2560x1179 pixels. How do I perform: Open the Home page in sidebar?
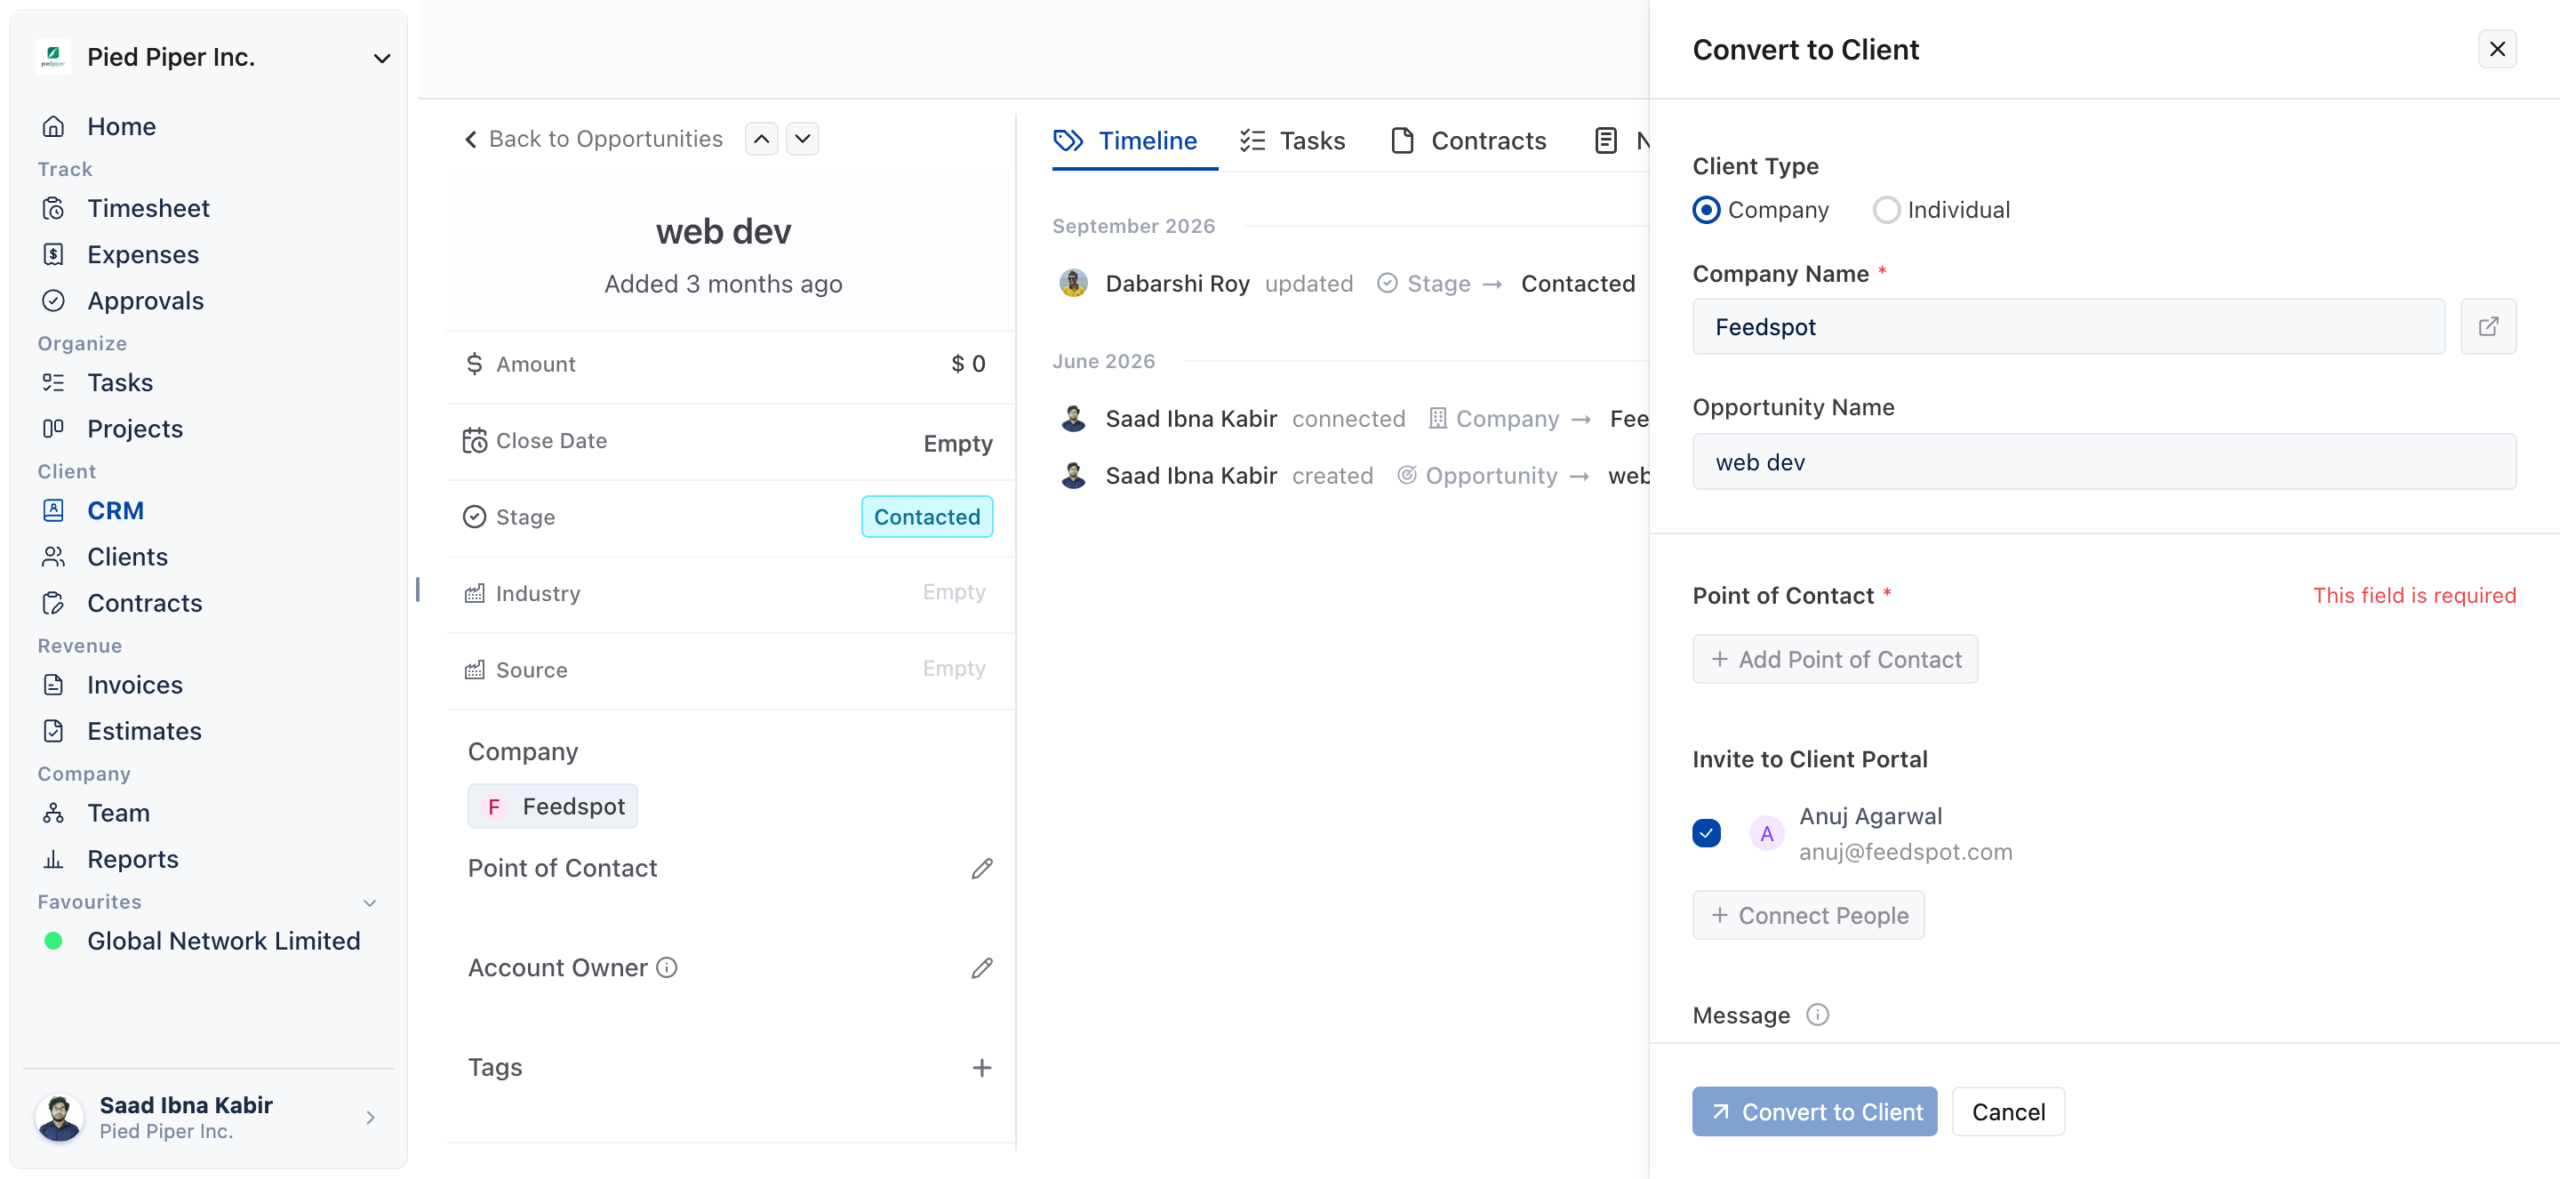121,126
